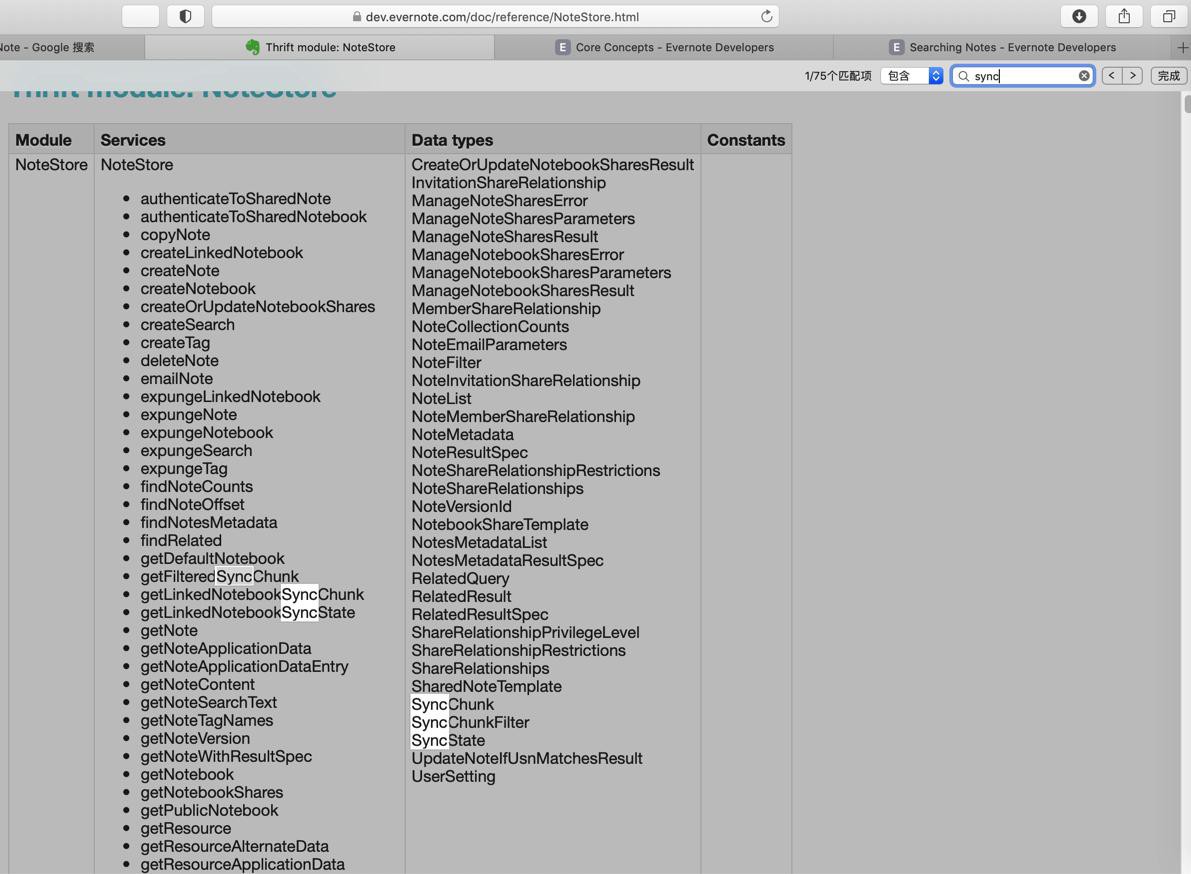Open the NoteStore module link
1191x874 pixels.
[x=51, y=165]
